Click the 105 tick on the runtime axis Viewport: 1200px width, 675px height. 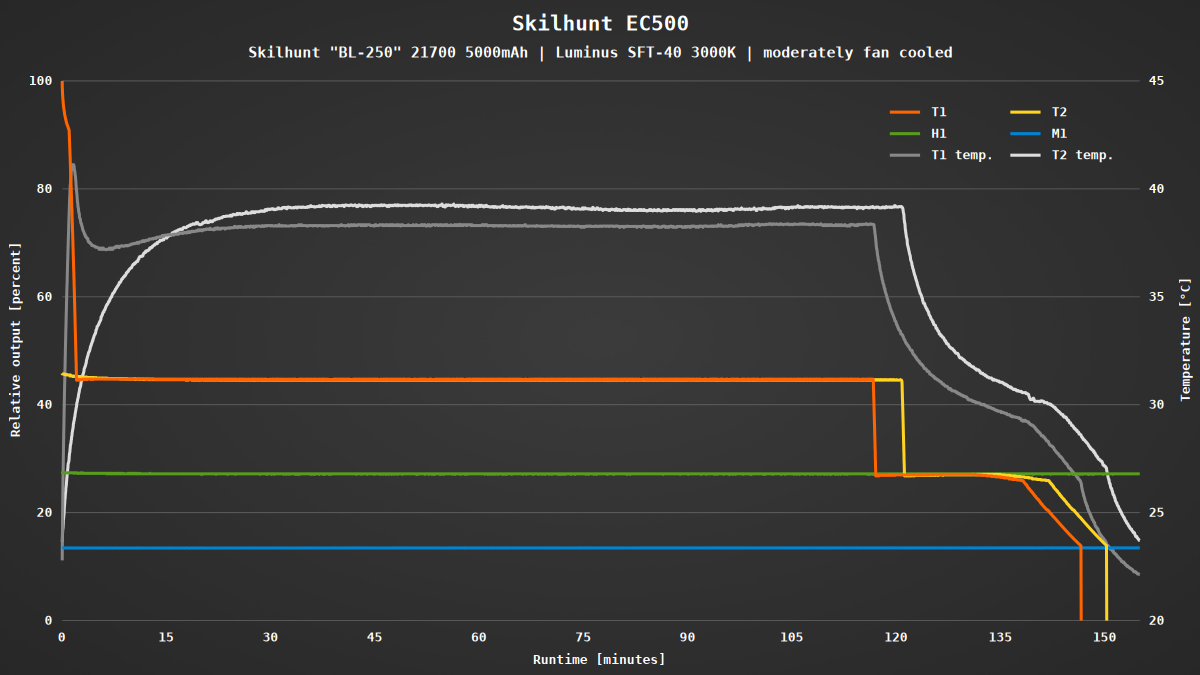[792, 637]
